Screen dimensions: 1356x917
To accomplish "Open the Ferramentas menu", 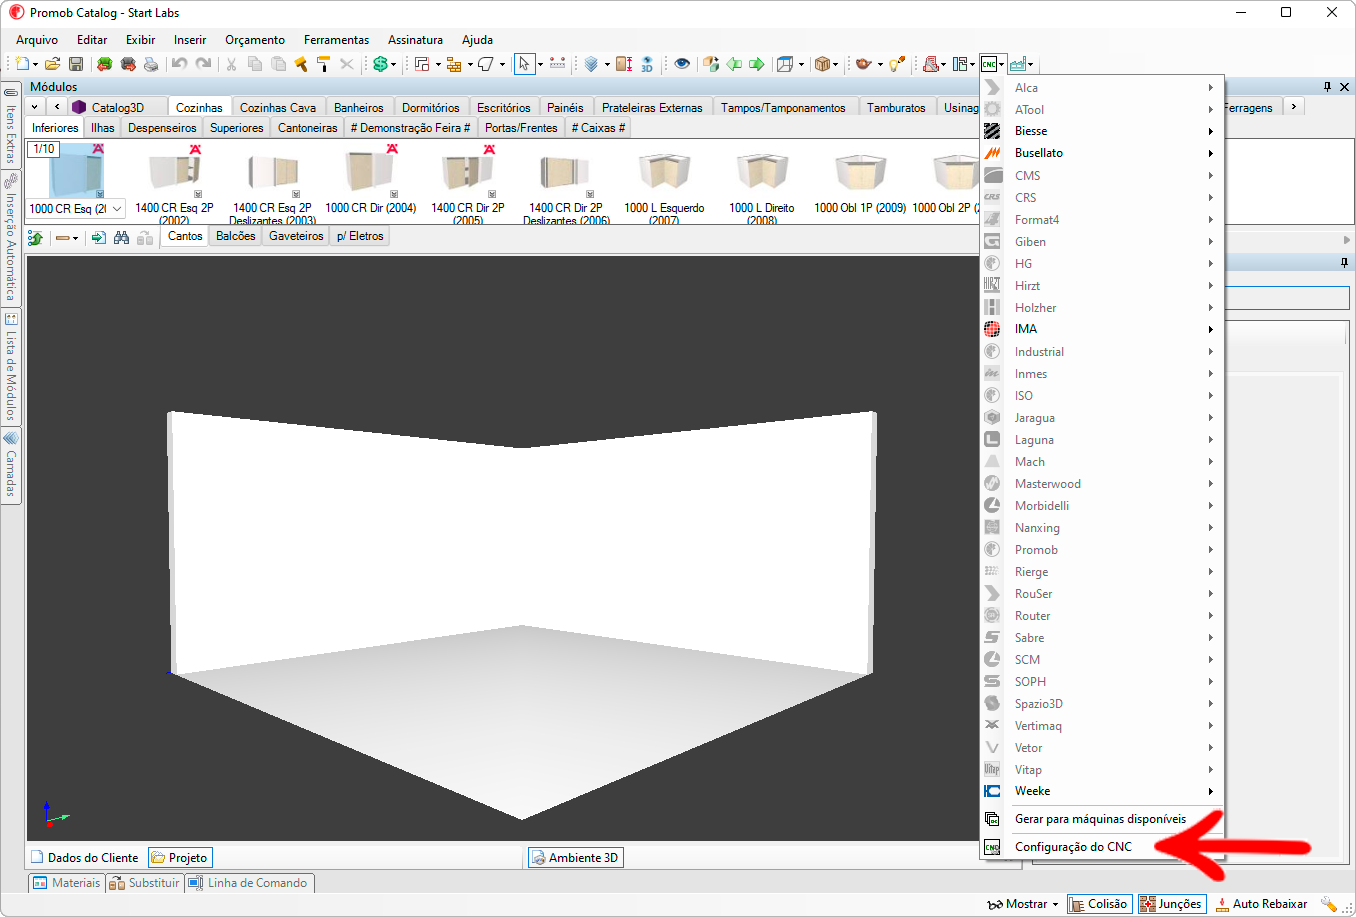I will [x=336, y=40].
